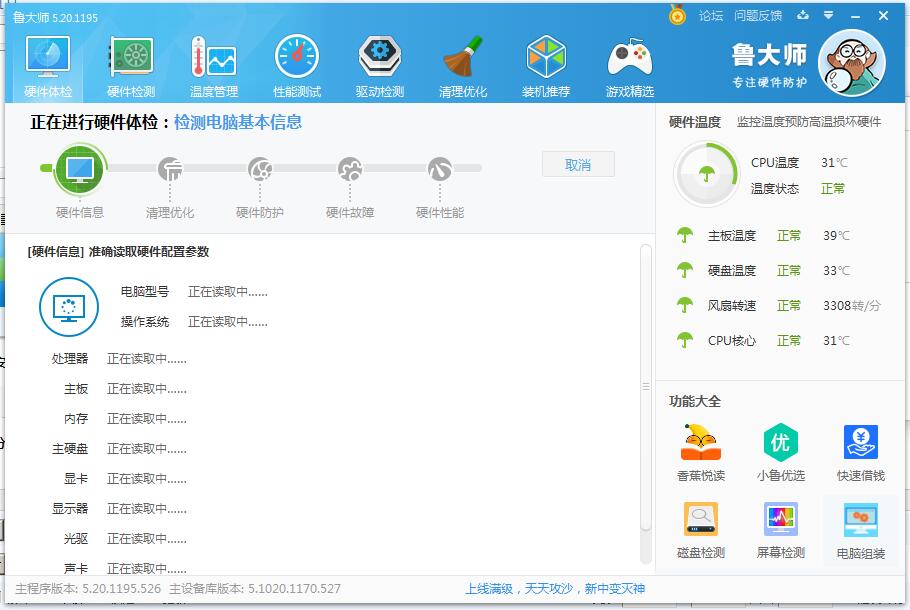Click the 处理器 row label
The height and width of the screenshot is (610, 910).
70,359
